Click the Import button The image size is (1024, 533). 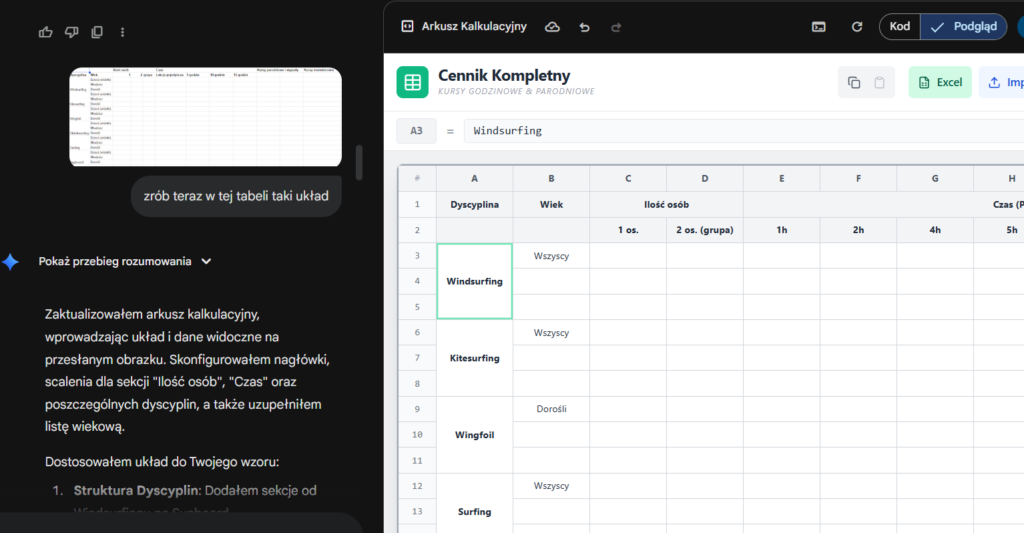coord(1003,83)
